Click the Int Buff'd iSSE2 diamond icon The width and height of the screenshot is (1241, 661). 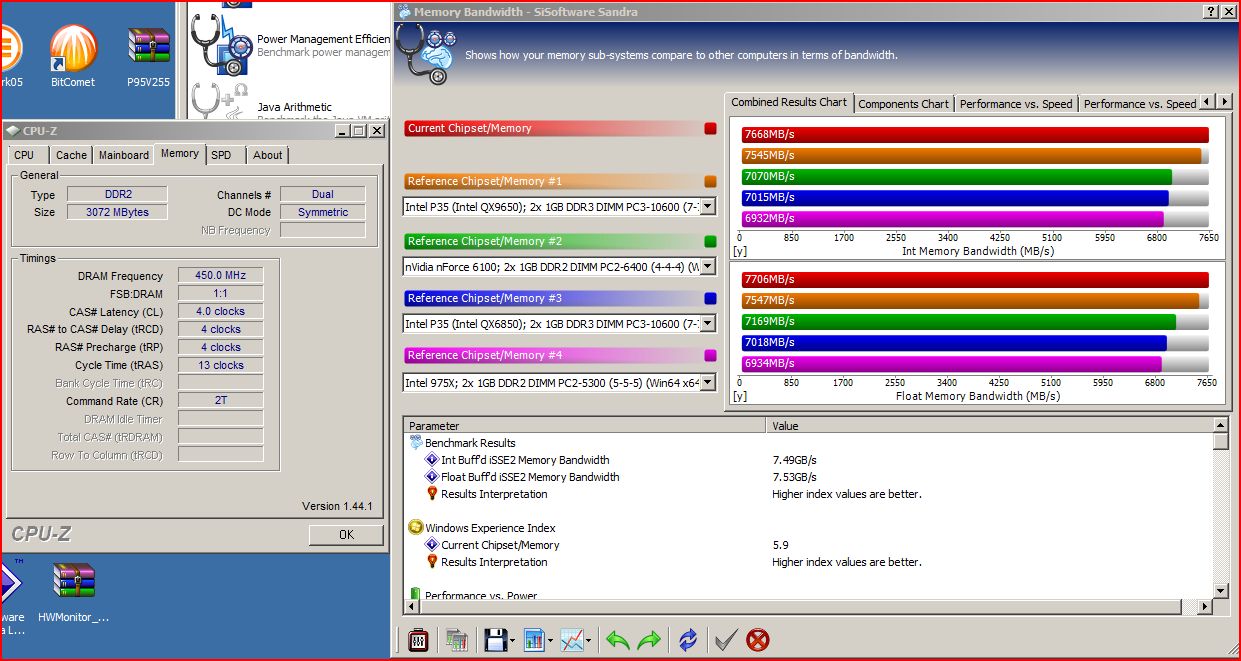(x=432, y=460)
